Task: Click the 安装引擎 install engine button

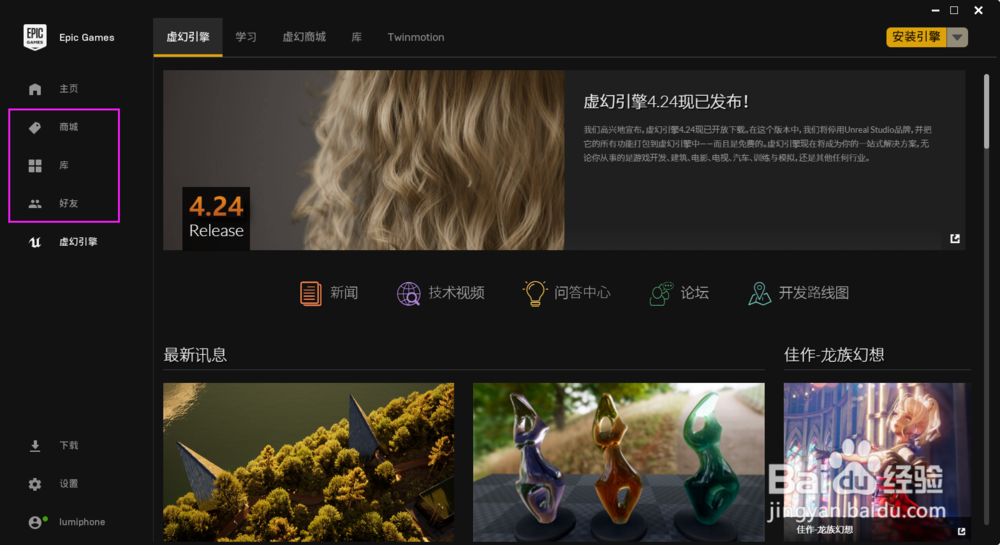Action: click(x=916, y=37)
